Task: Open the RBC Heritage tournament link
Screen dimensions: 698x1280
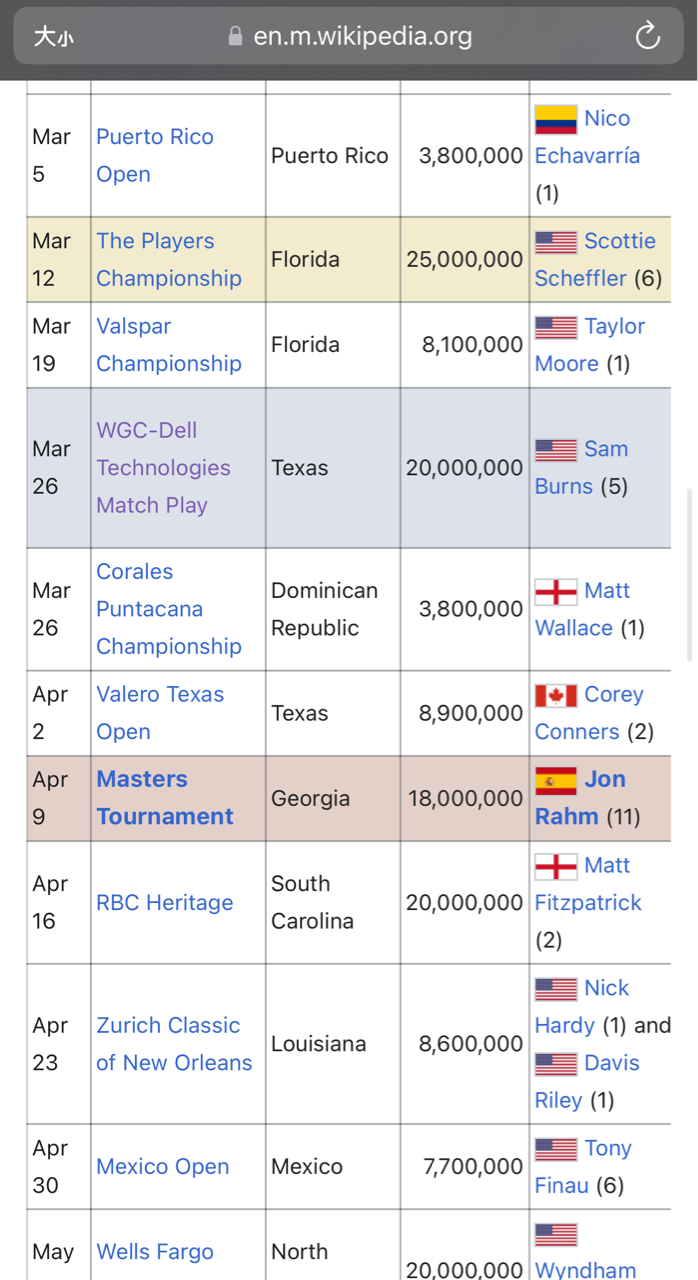Action: tap(165, 903)
